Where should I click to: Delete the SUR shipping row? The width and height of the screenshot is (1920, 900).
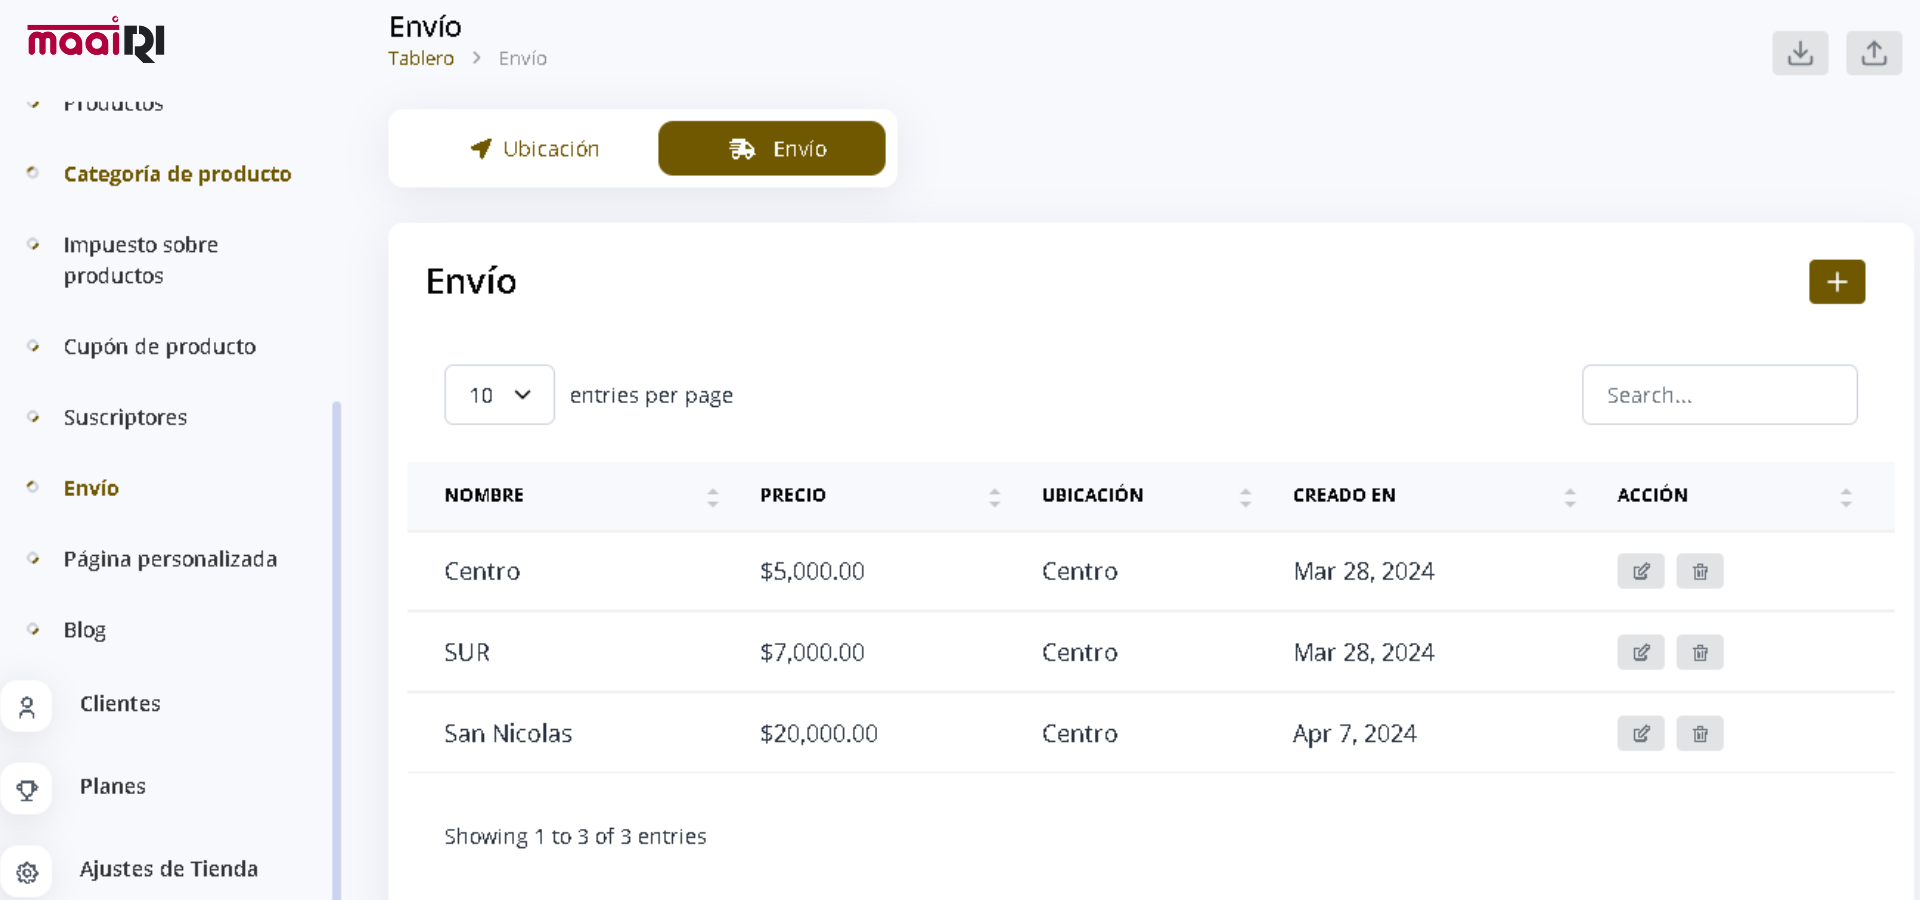pos(1700,653)
